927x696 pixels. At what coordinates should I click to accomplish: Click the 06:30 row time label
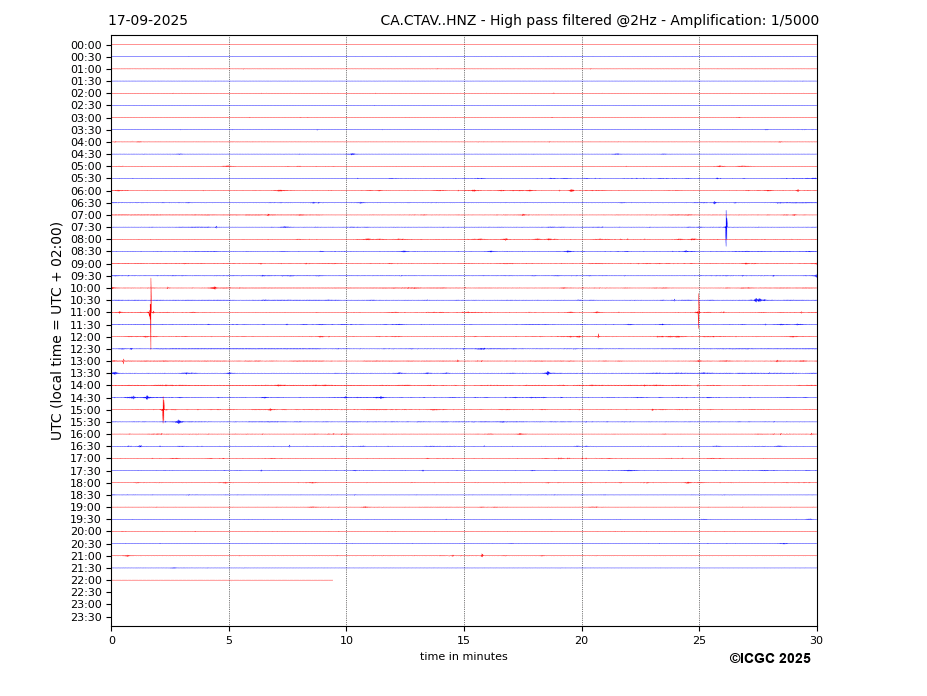[x=86, y=203]
